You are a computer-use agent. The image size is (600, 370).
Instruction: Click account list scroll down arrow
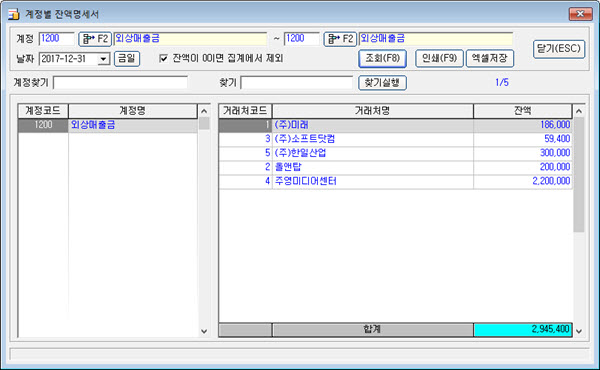tap(204, 331)
